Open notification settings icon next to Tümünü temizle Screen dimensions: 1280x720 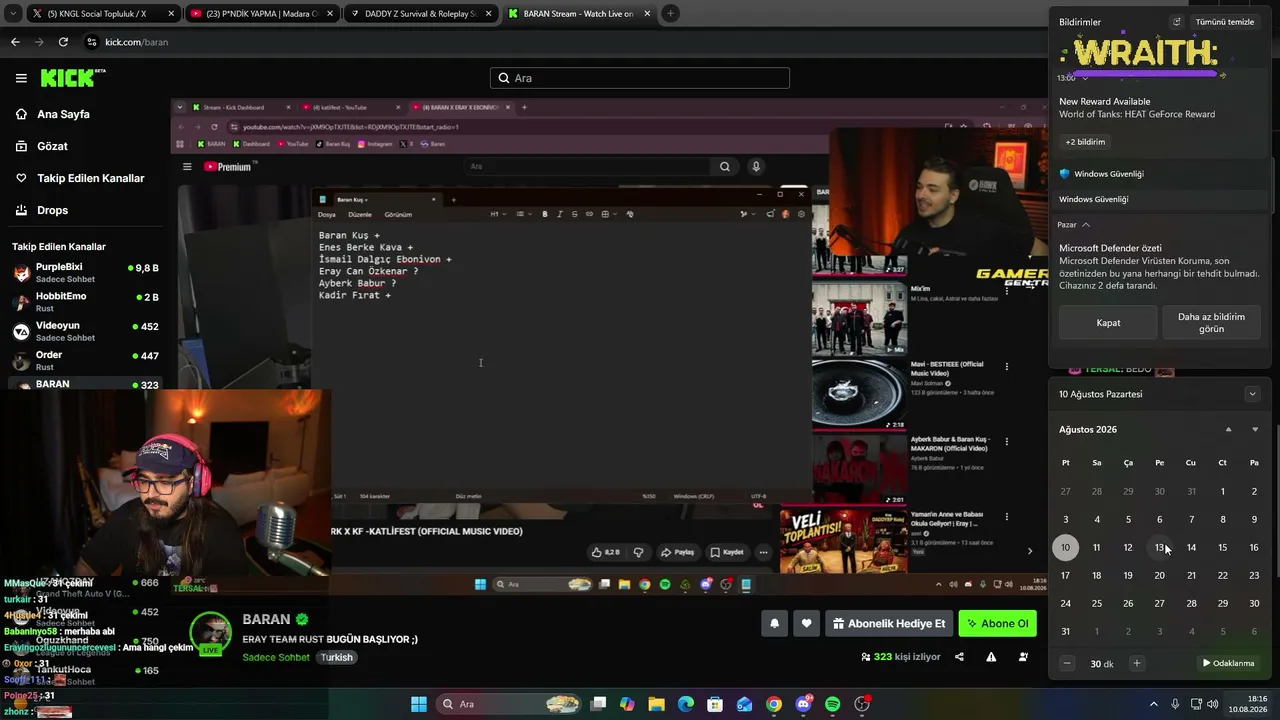(1177, 22)
